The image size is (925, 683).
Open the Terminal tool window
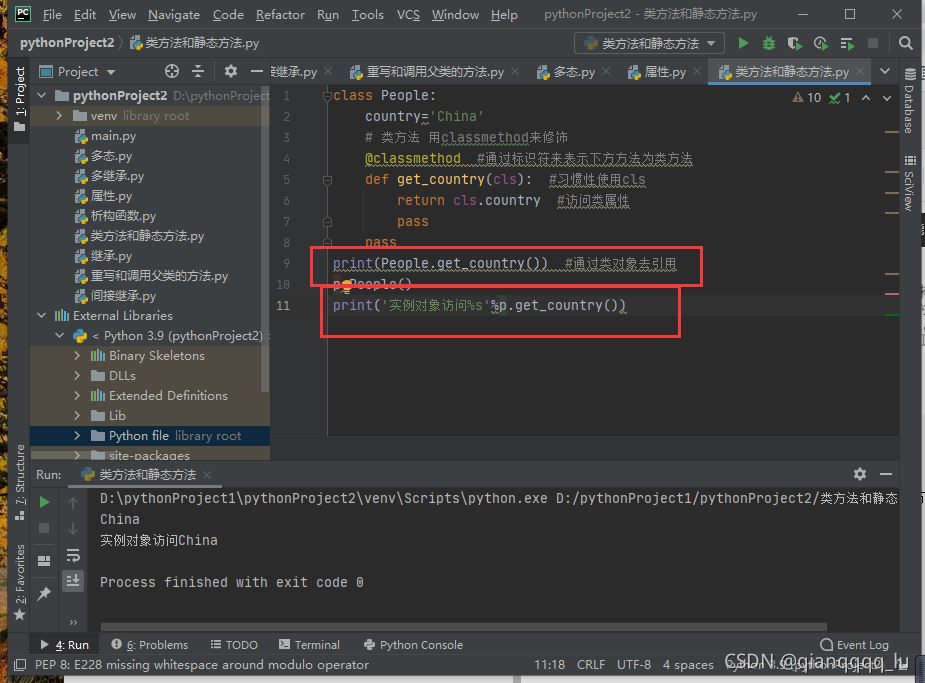[x=309, y=645]
